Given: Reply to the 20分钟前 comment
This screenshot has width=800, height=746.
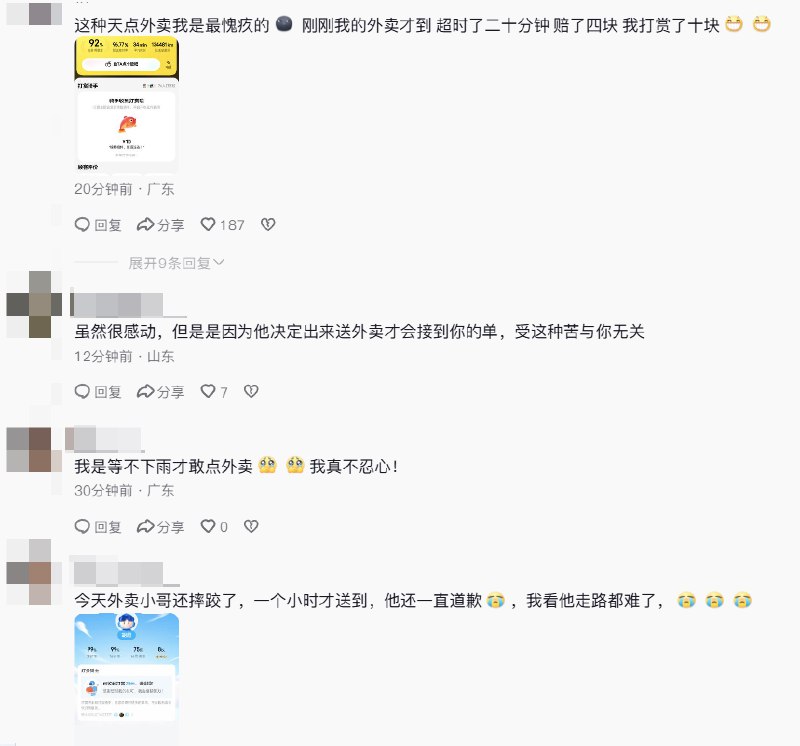Looking at the screenshot, I should 97,225.
